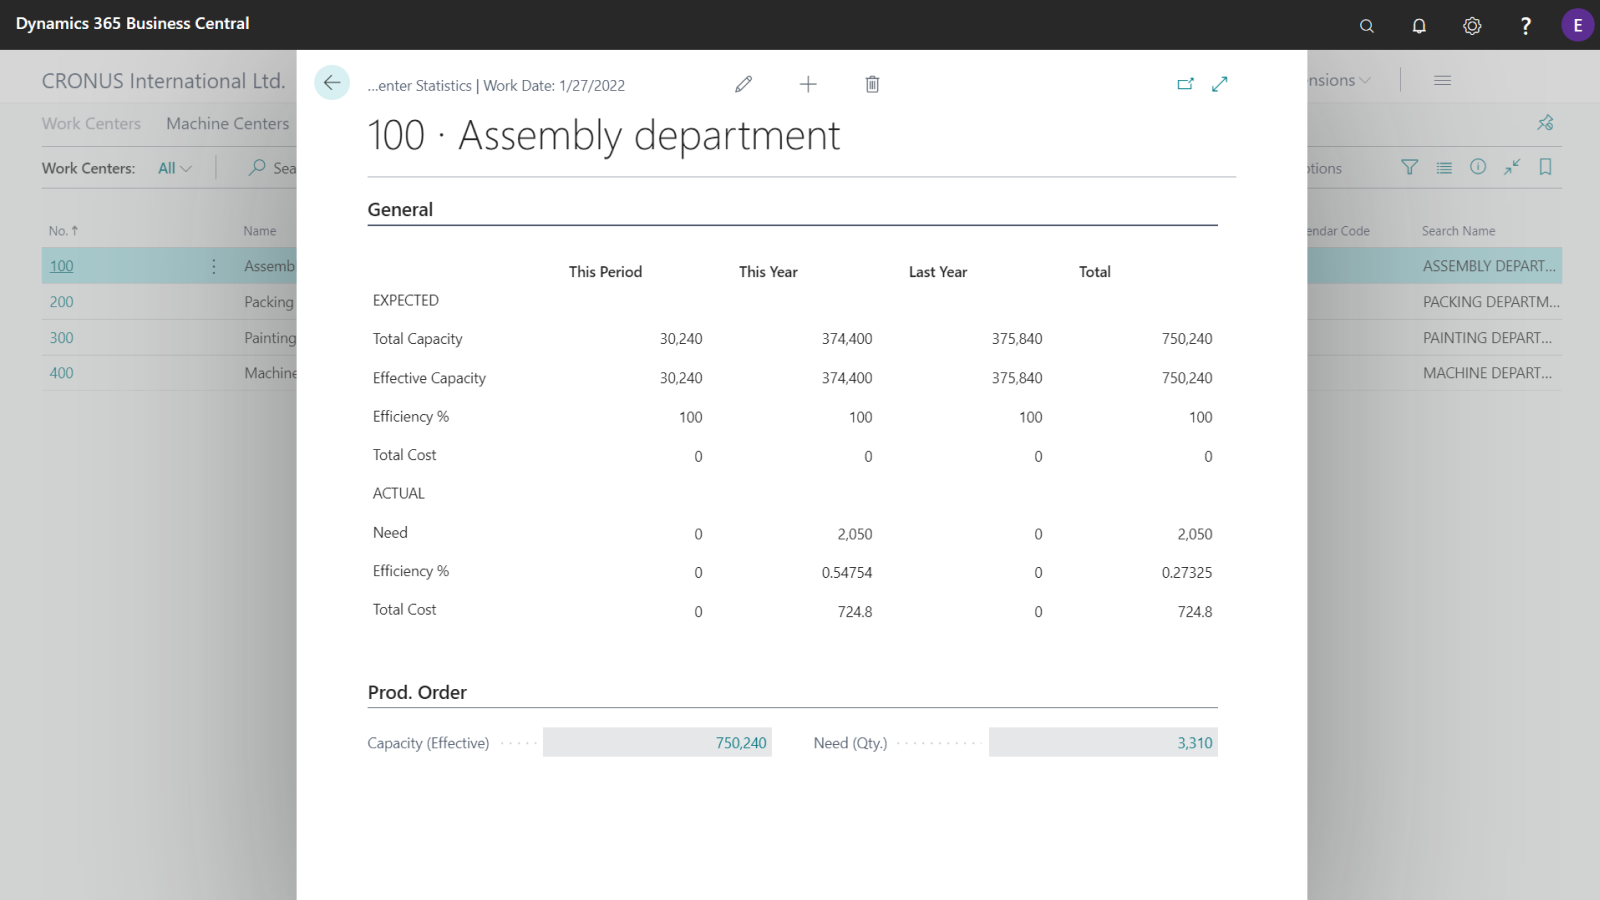Screen dimensions: 1600x900
Task: Click the trash delete icon
Action: (872, 84)
